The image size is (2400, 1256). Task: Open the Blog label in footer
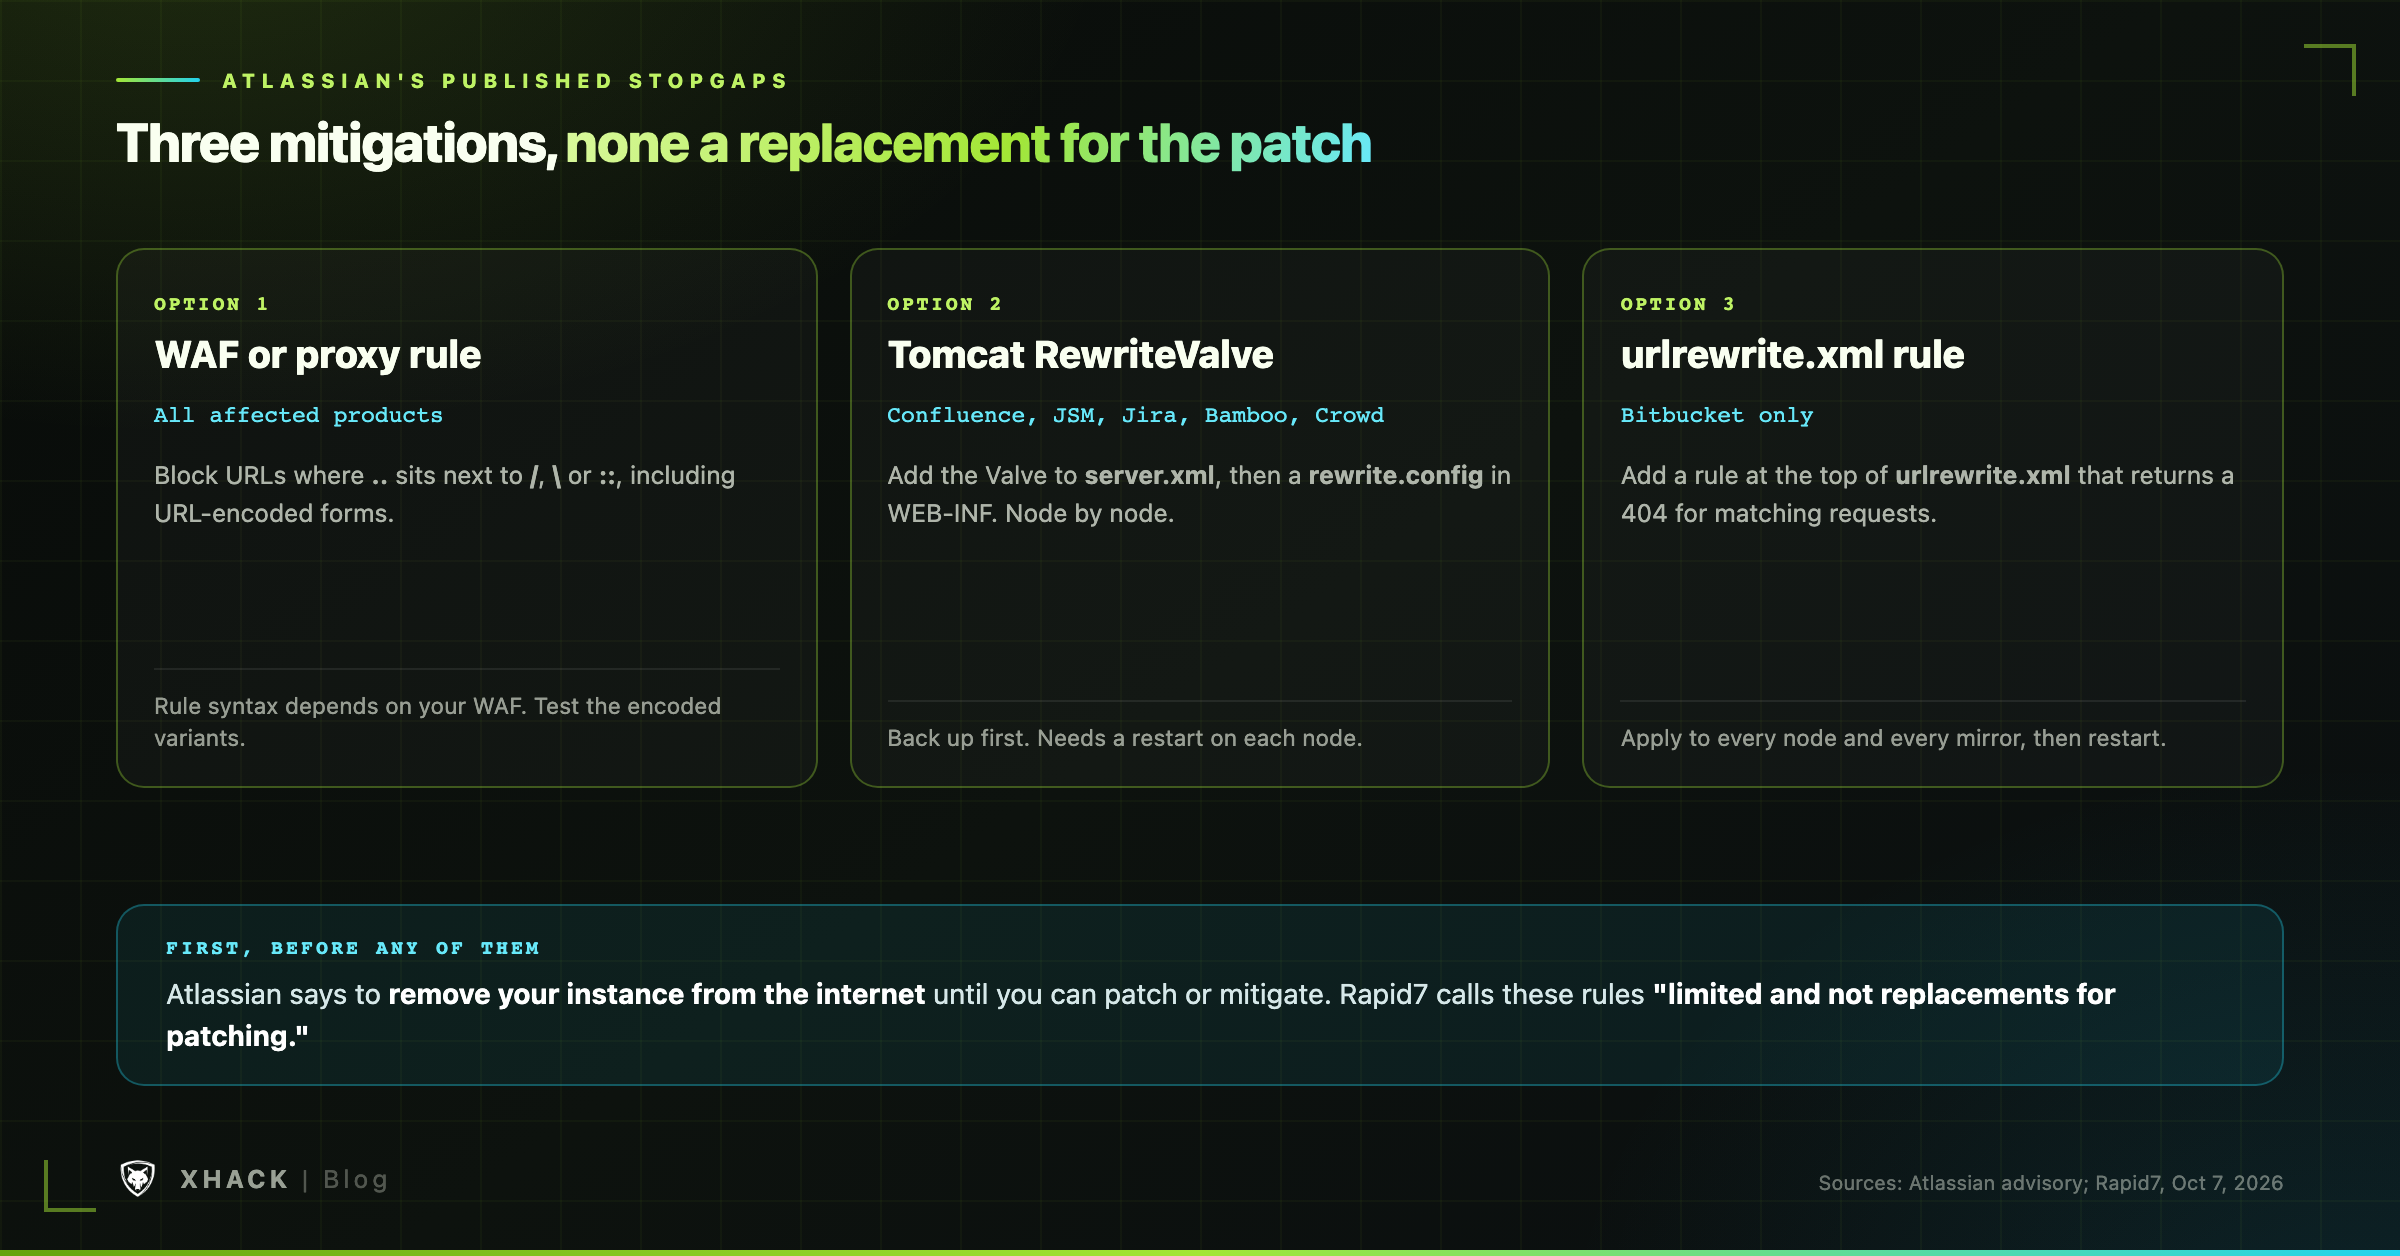pyautogui.click(x=356, y=1180)
